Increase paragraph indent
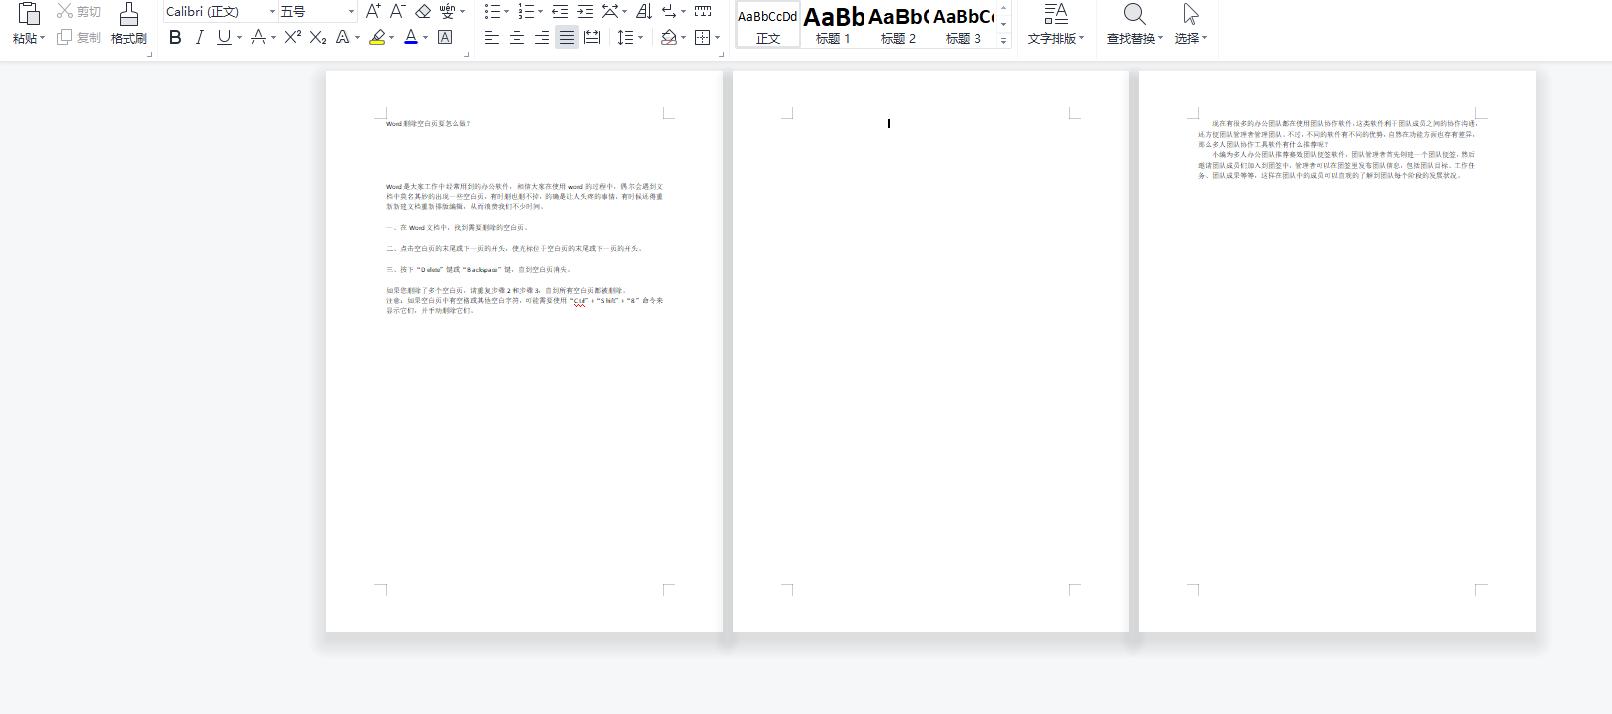Image resolution: width=1612 pixels, height=714 pixels. point(585,11)
